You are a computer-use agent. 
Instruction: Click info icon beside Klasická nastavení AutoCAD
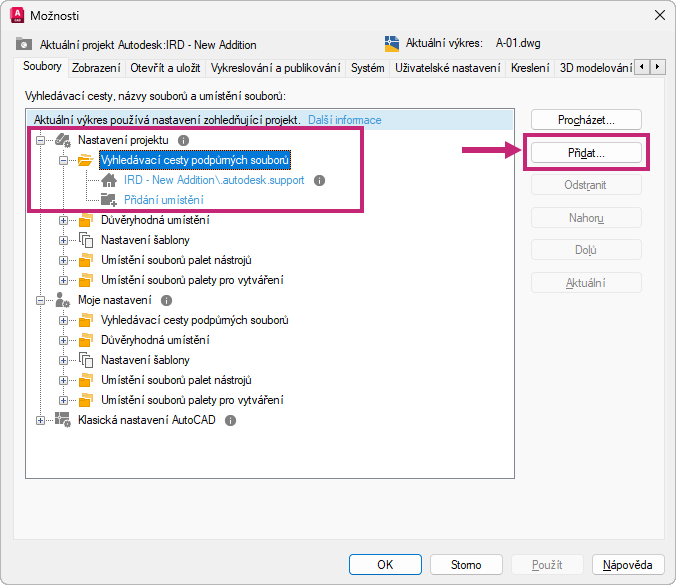(x=231, y=420)
